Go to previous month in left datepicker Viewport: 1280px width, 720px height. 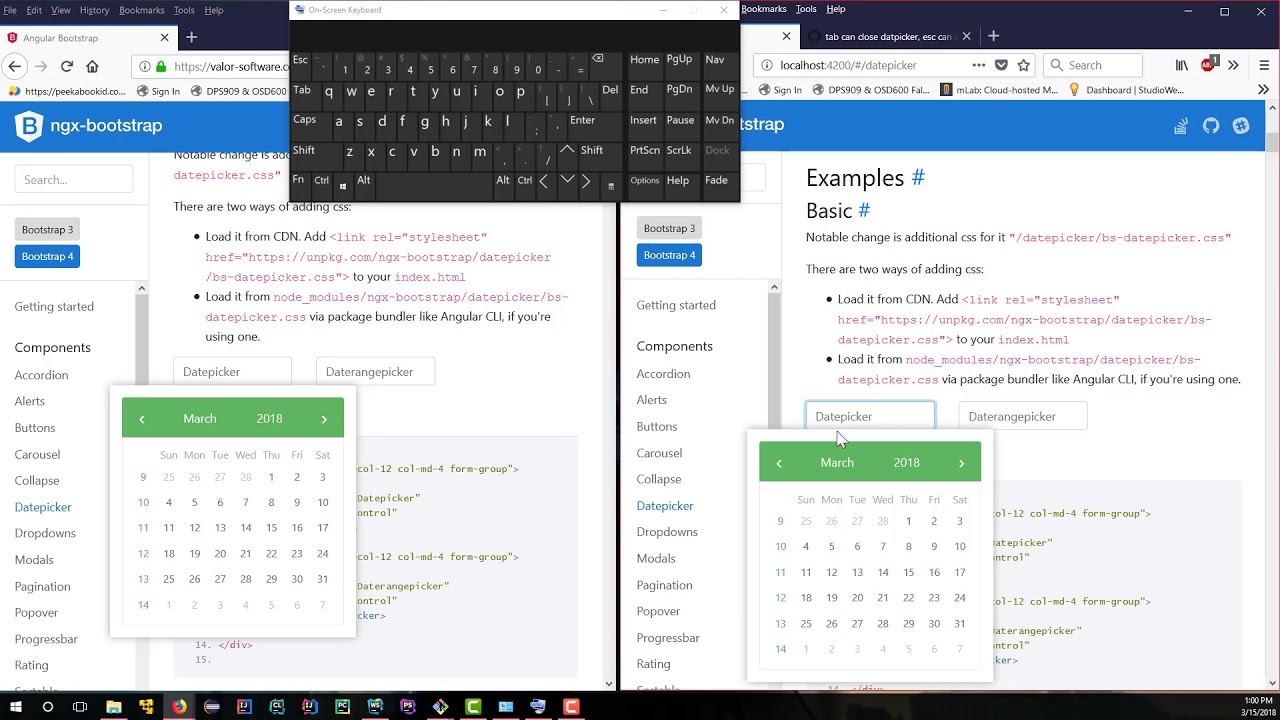[x=142, y=419]
